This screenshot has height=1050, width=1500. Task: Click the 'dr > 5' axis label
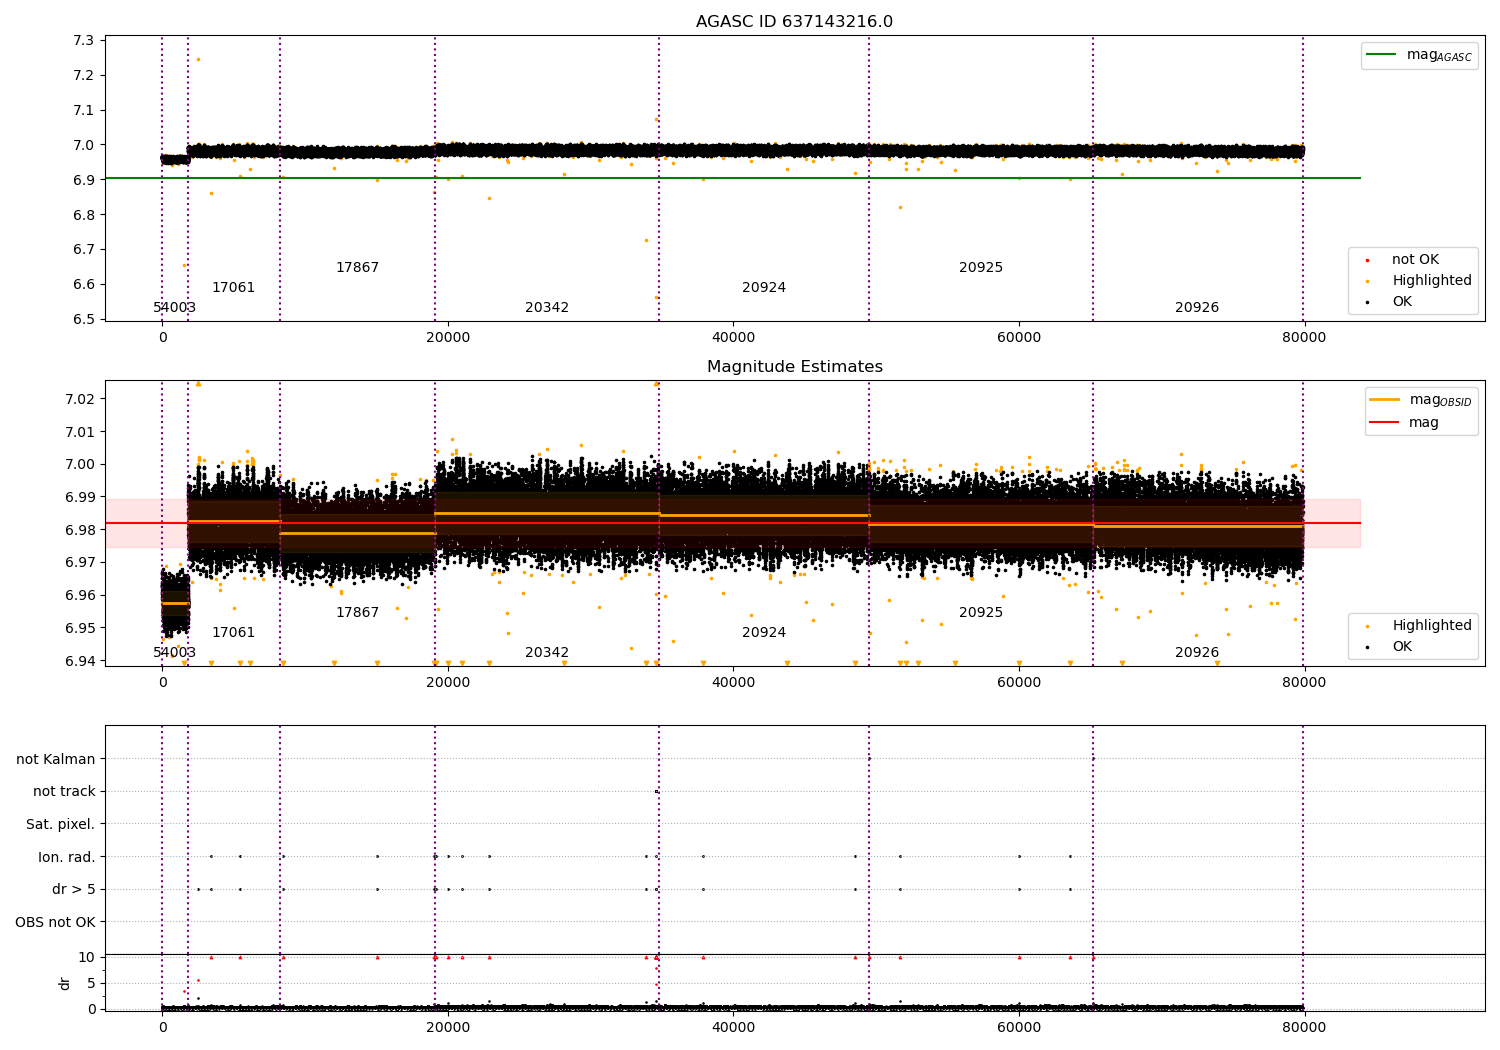[74, 890]
